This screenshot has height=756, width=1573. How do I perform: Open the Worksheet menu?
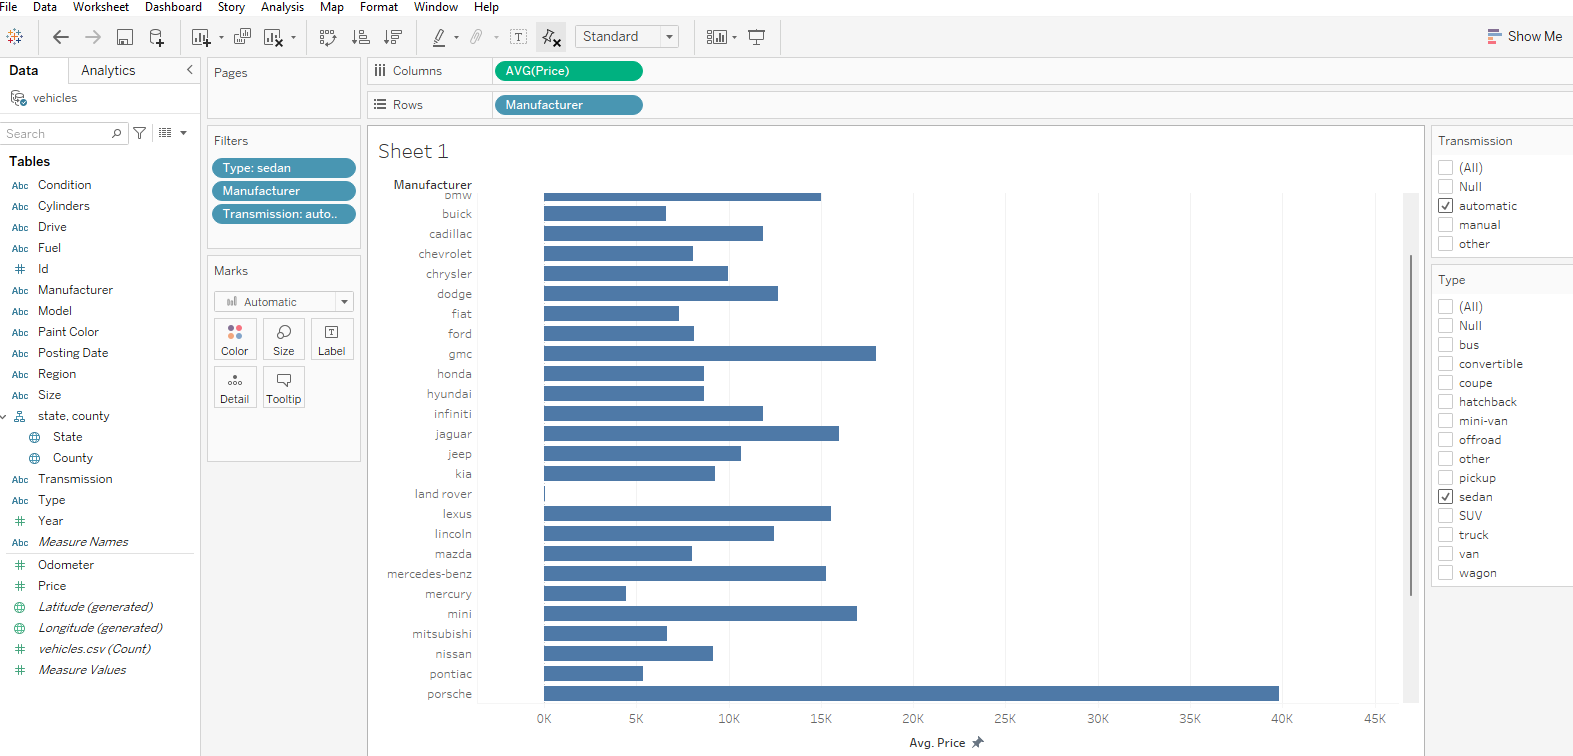(101, 7)
